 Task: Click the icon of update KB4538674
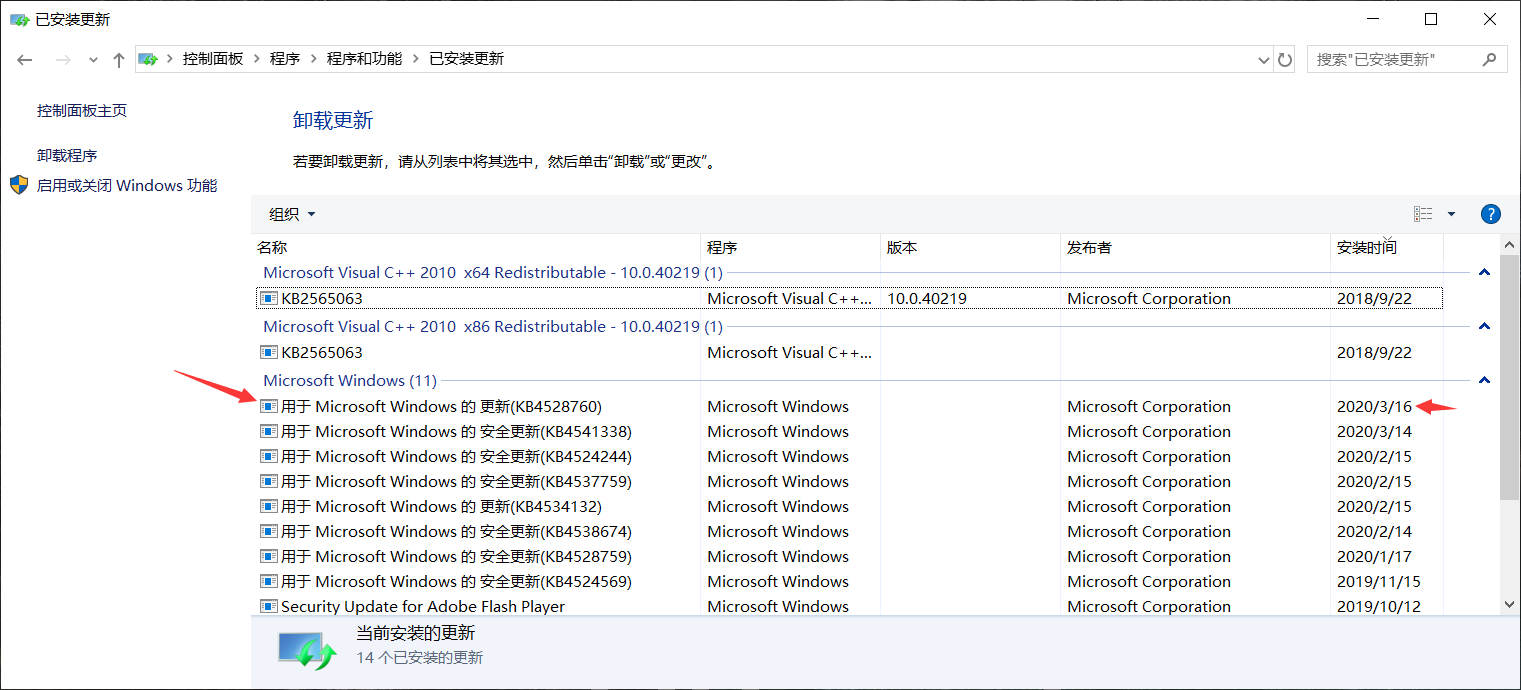pyautogui.click(x=268, y=531)
